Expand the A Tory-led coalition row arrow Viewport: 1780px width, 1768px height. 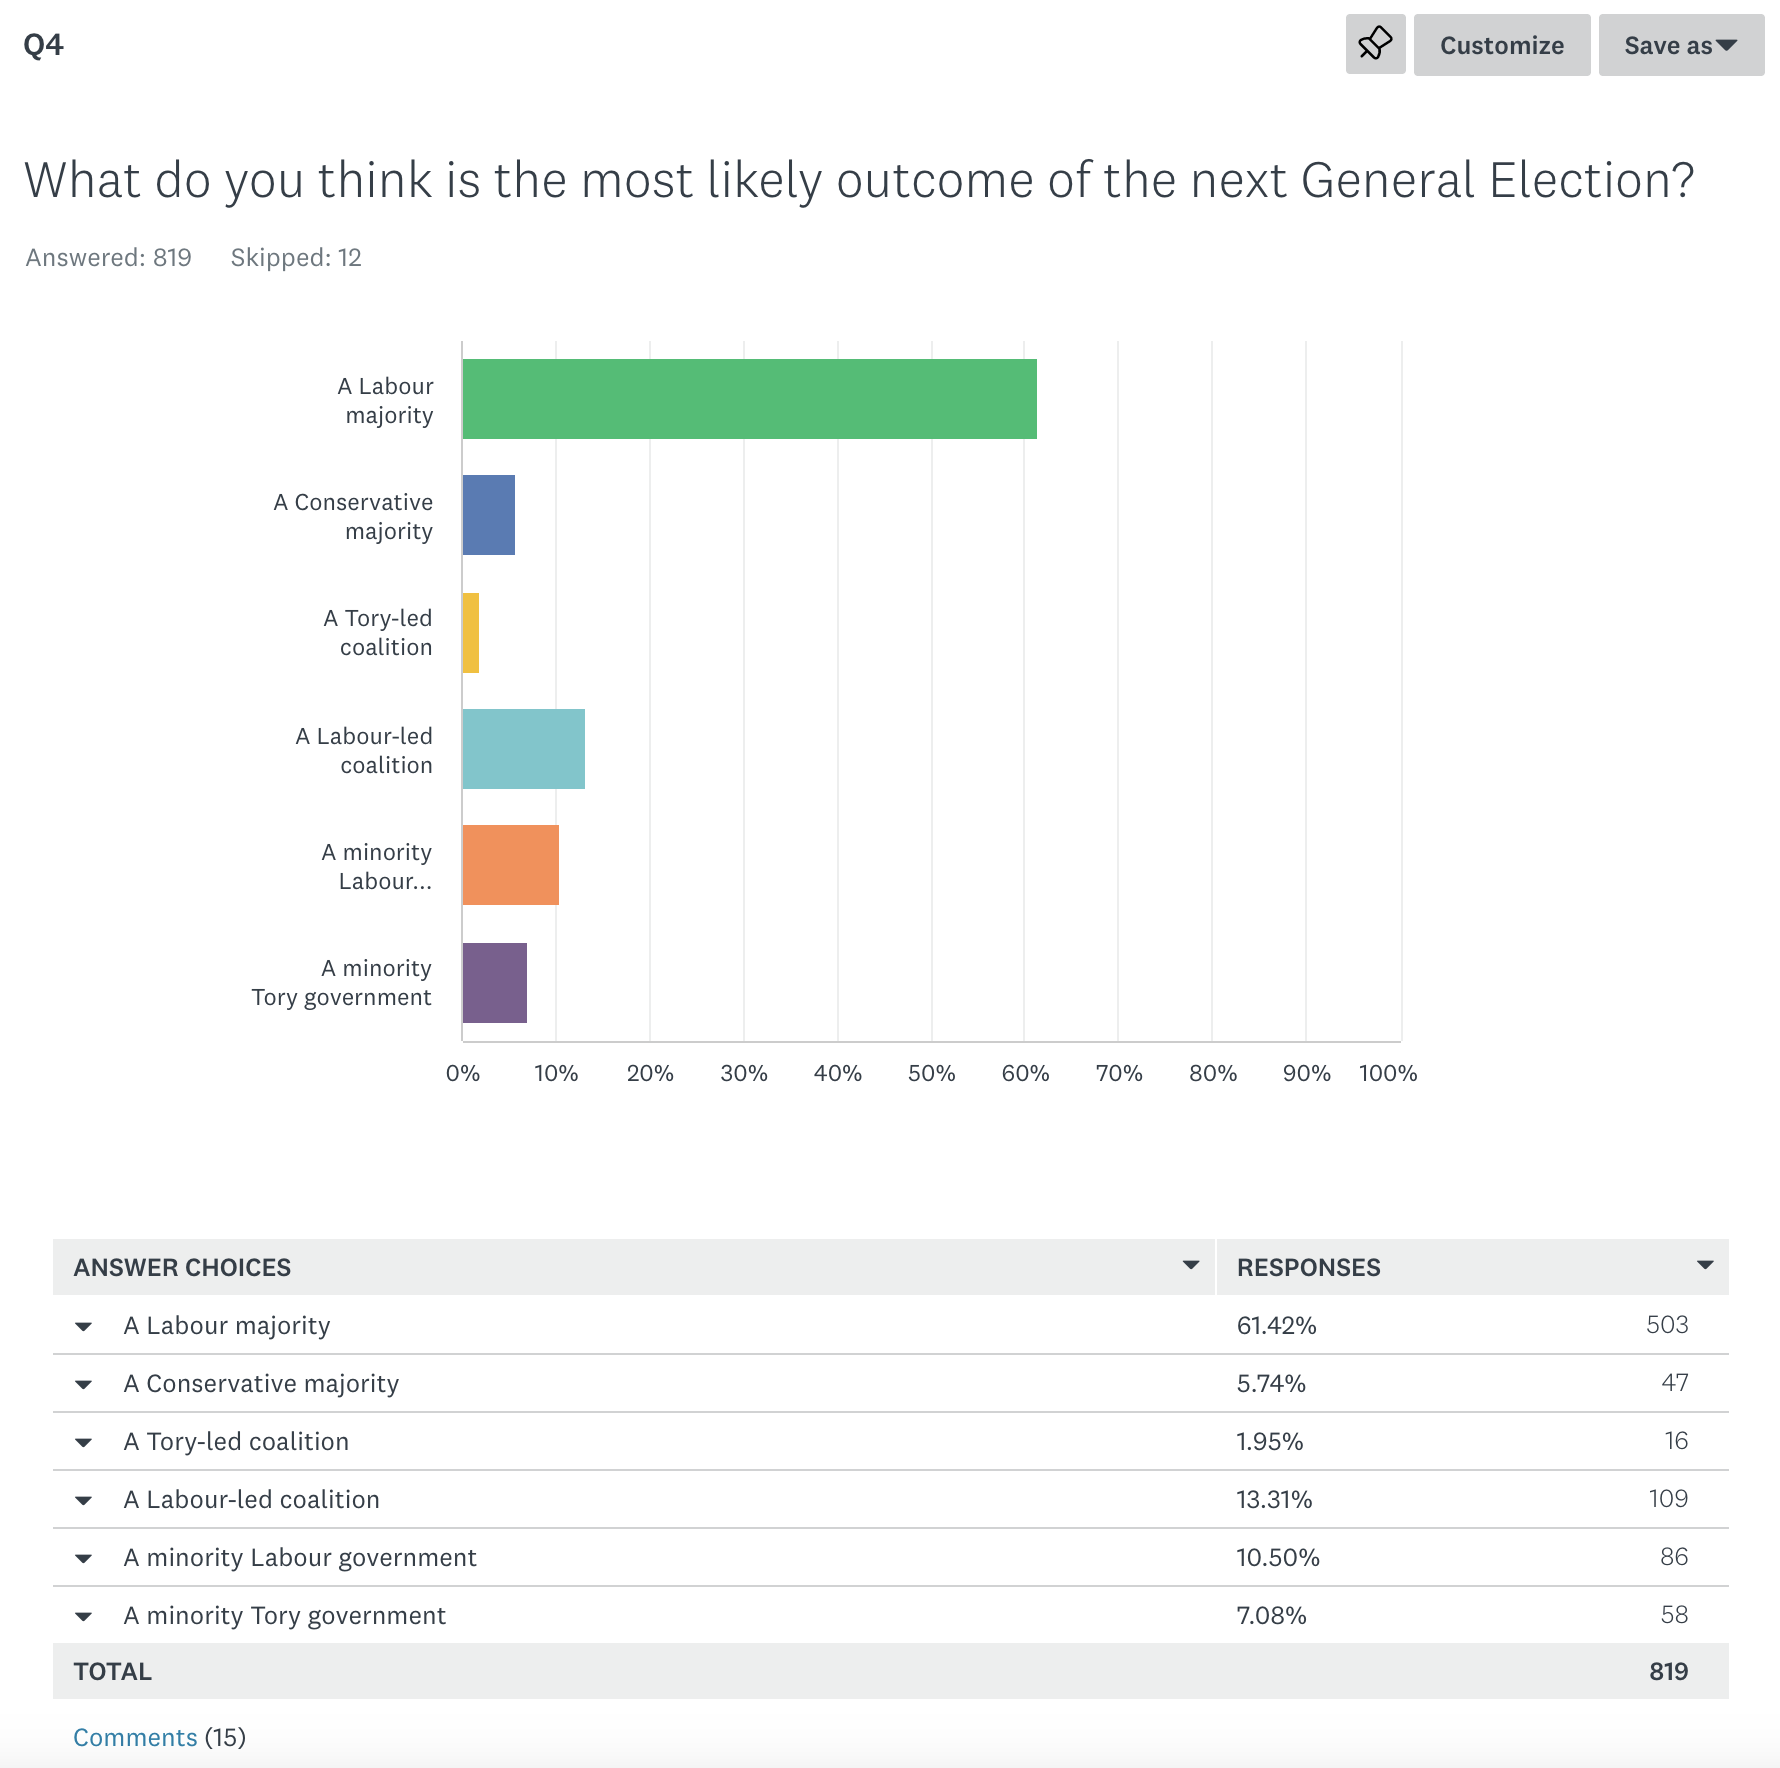pyautogui.click(x=84, y=1443)
